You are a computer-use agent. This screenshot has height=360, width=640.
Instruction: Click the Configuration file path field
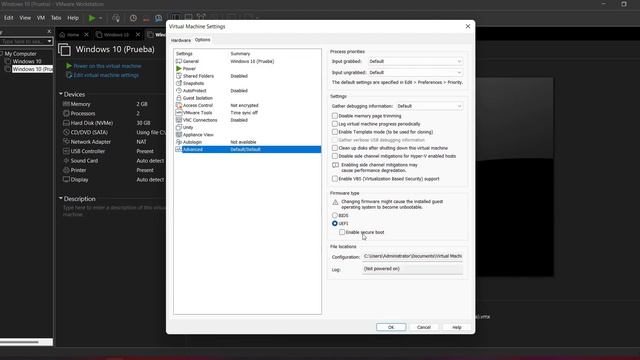pos(413,256)
